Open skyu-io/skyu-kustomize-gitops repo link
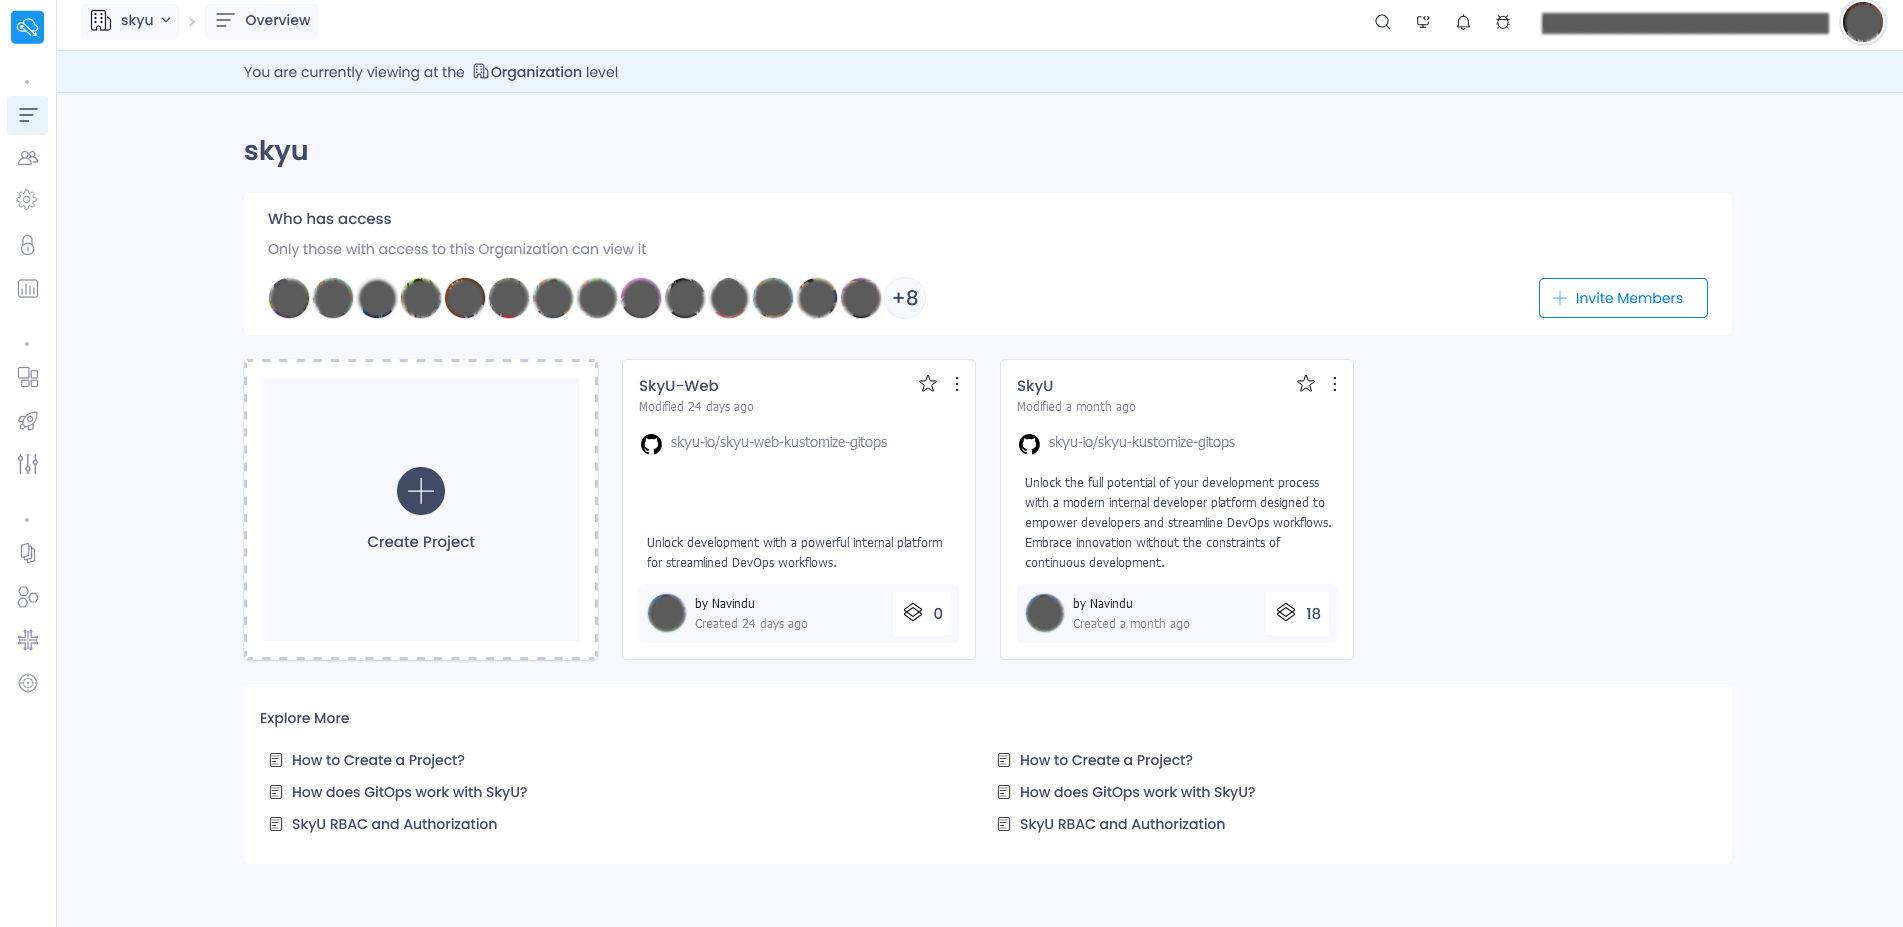The width and height of the screenshot is (1903, 927). pos(1142,442)
